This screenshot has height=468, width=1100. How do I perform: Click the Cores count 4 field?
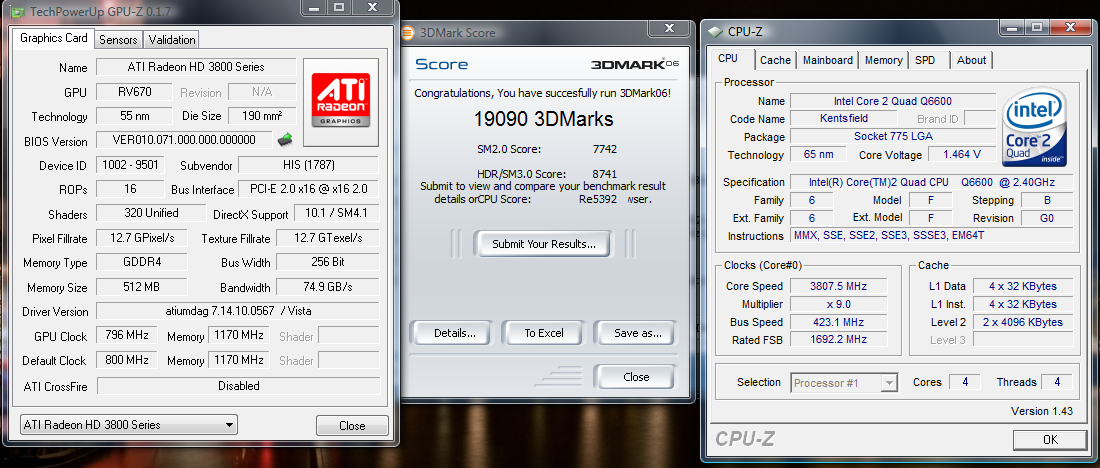965,382
